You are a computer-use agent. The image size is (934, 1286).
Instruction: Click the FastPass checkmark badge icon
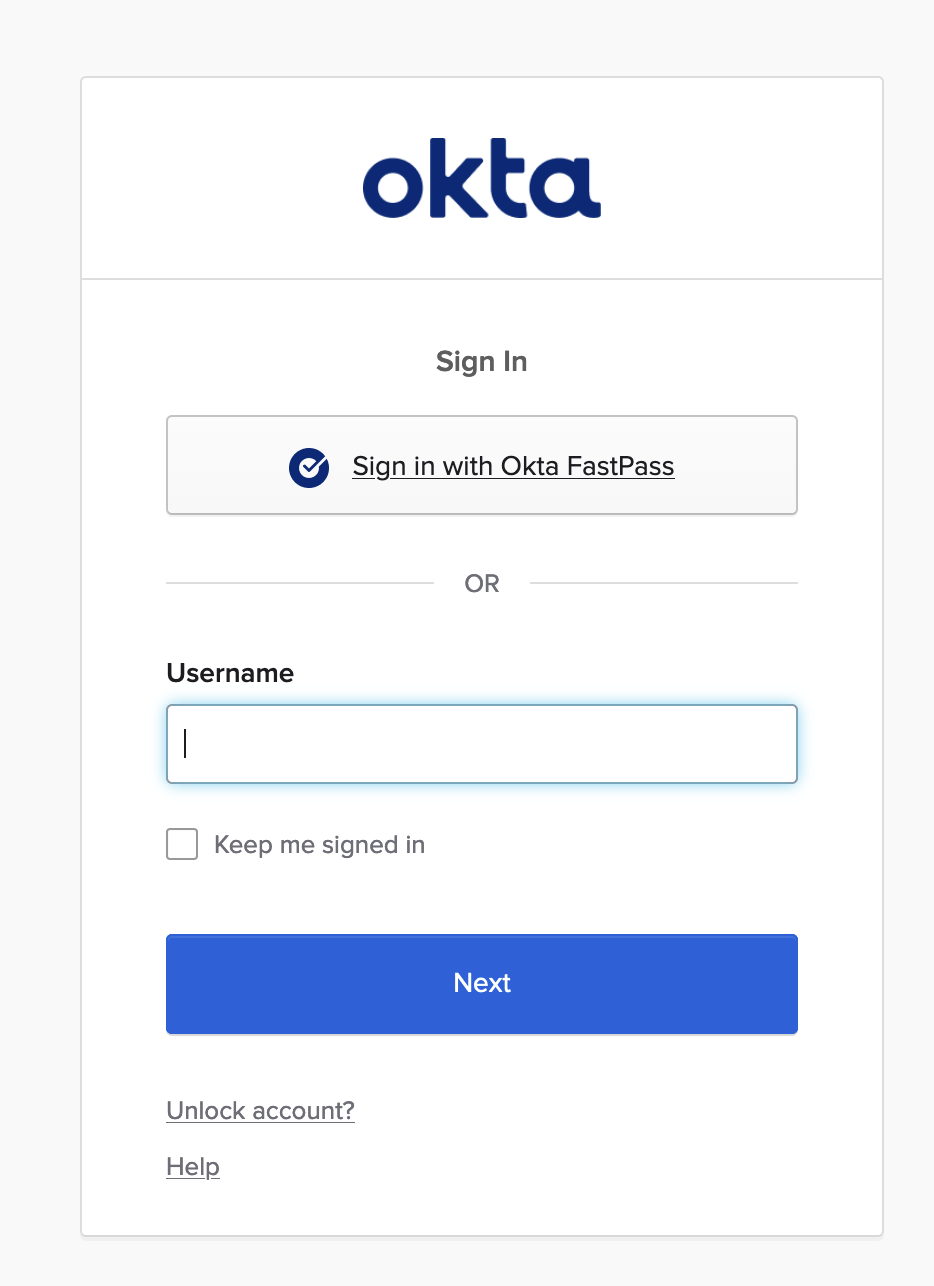tap(309, 467)
